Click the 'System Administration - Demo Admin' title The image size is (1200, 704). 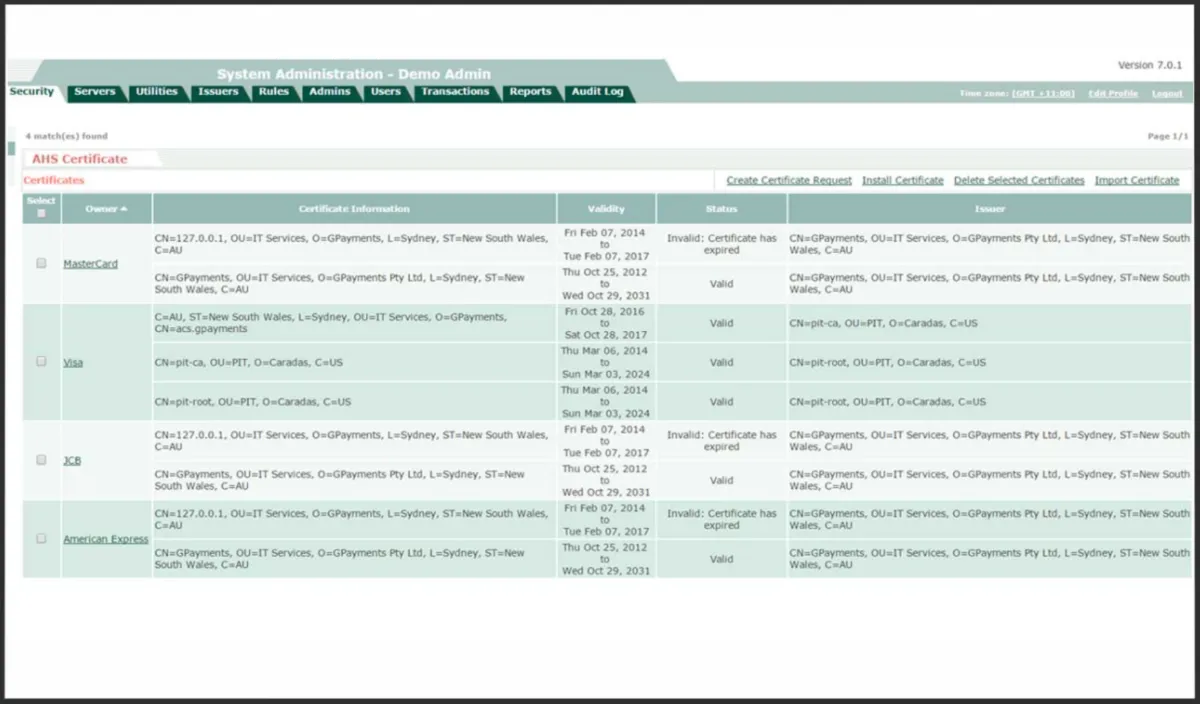coord(354,74)
